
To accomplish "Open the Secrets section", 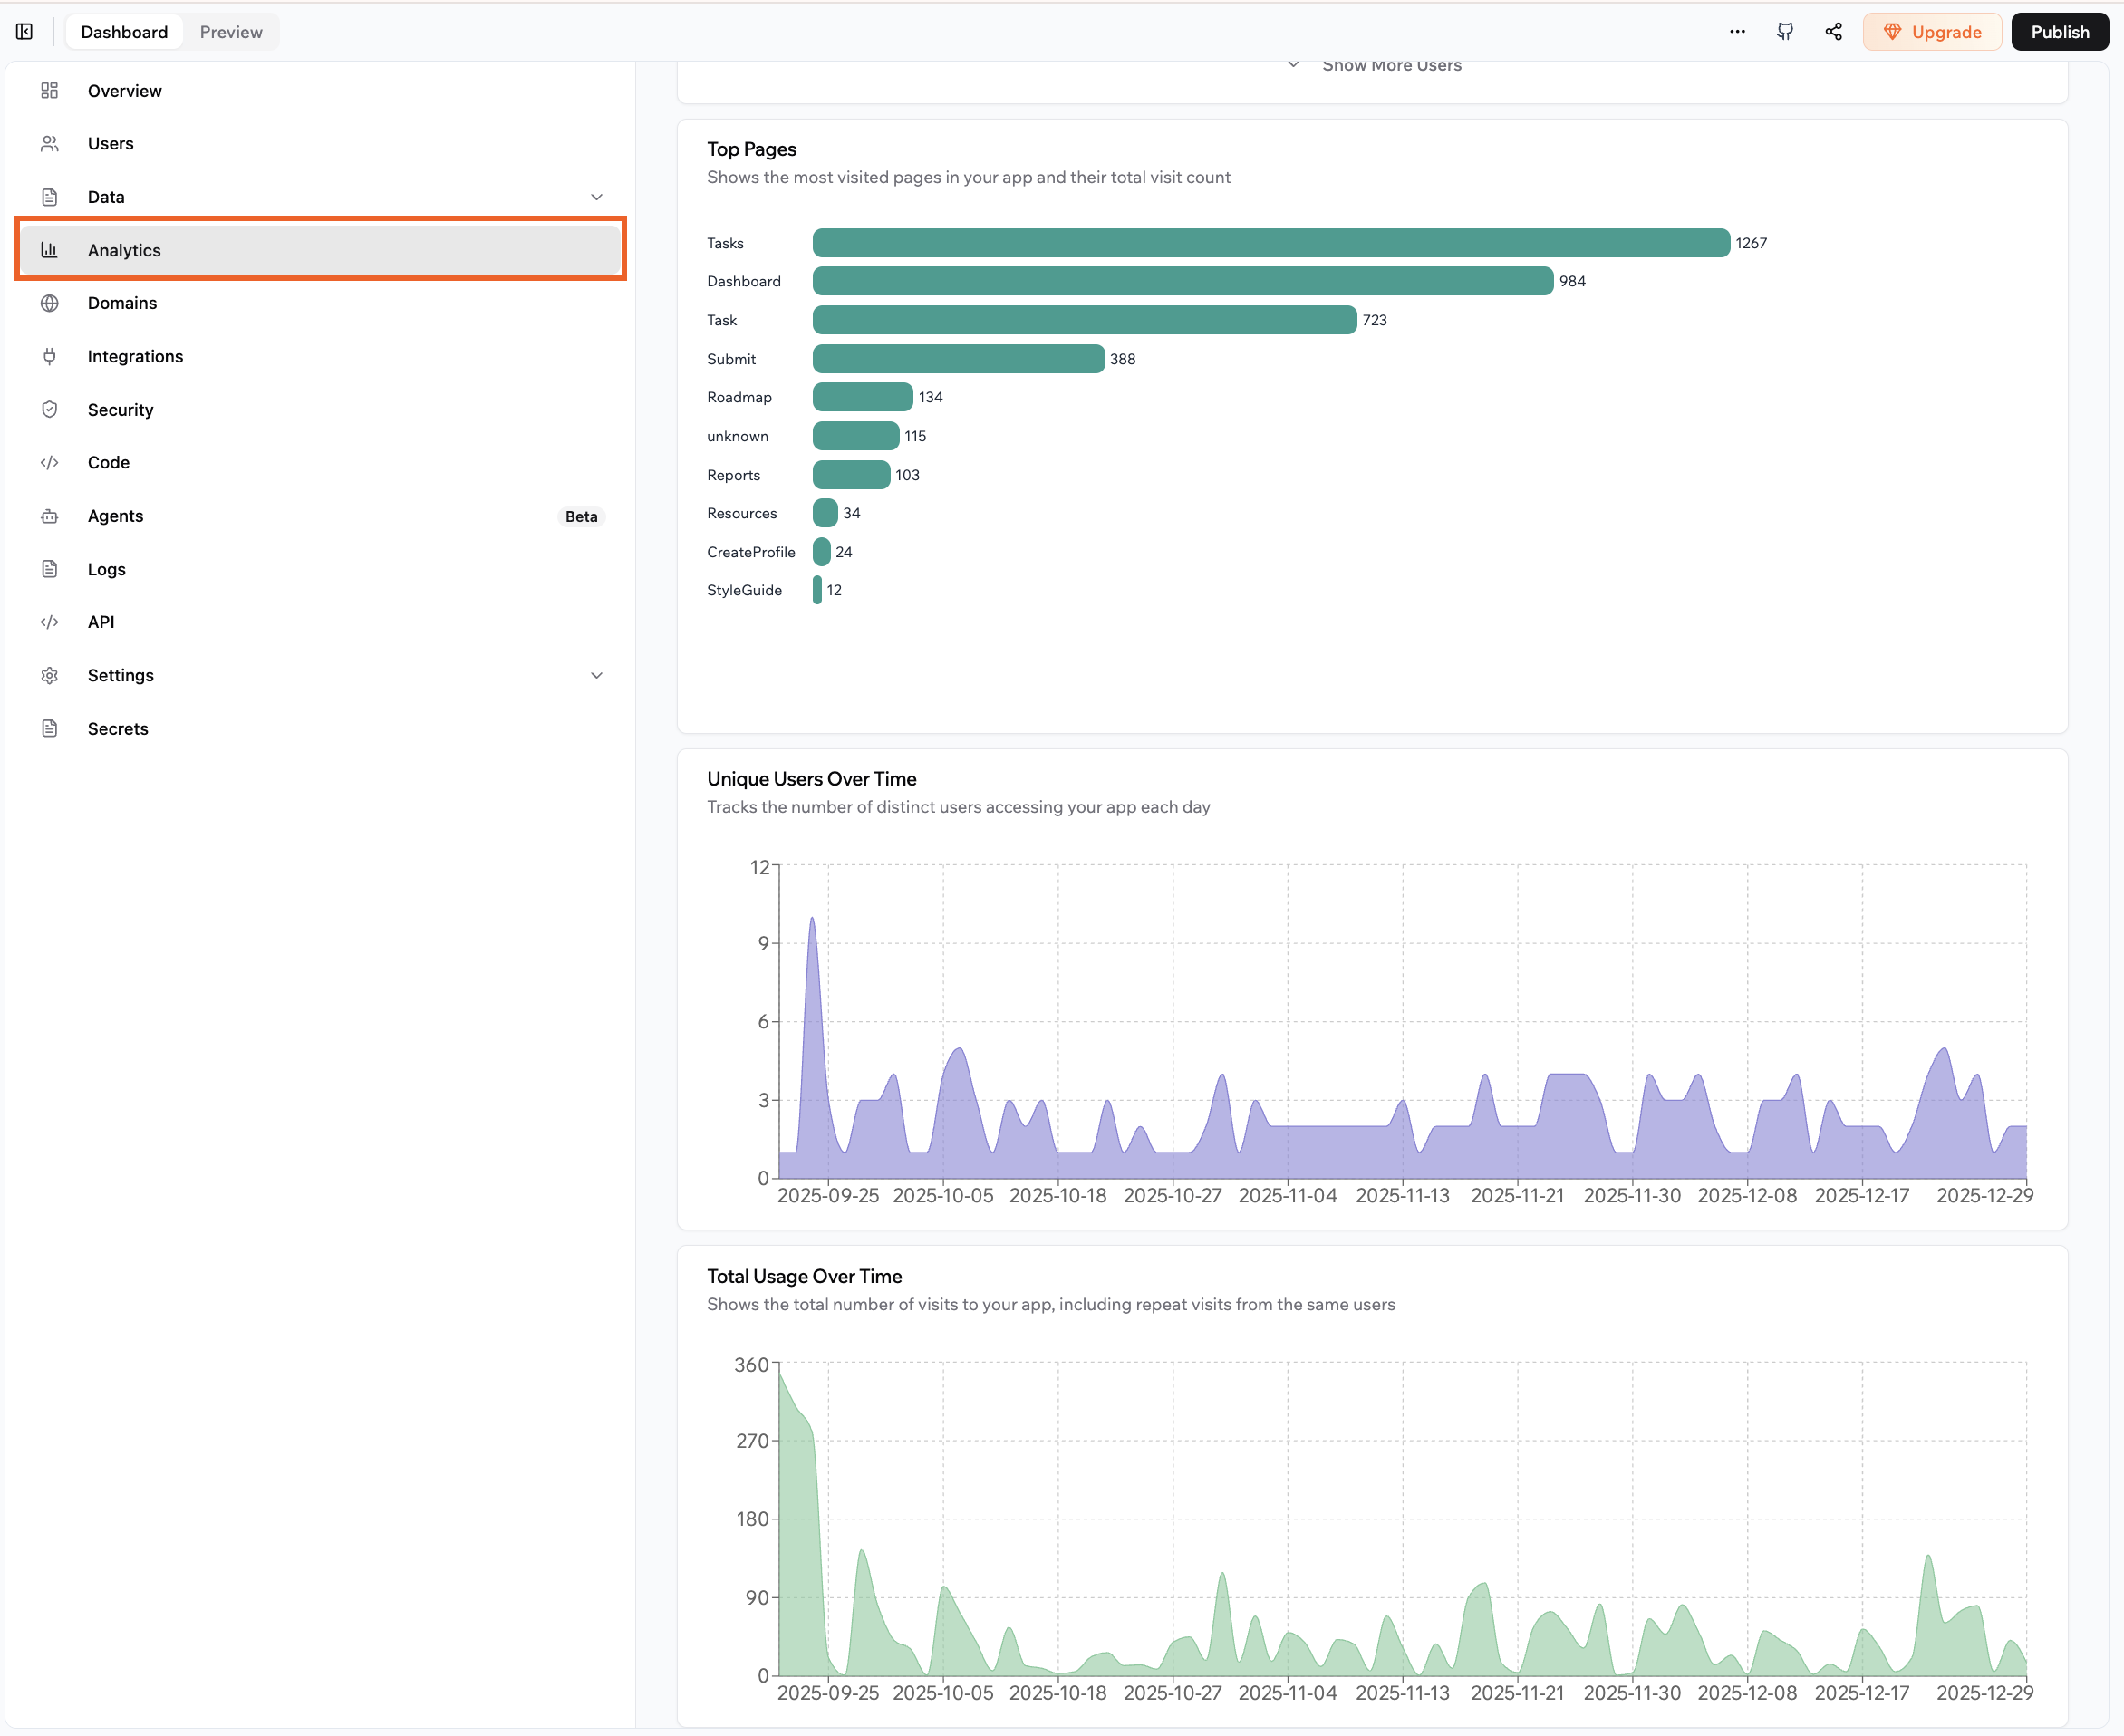I will click(x=118, y=728).
